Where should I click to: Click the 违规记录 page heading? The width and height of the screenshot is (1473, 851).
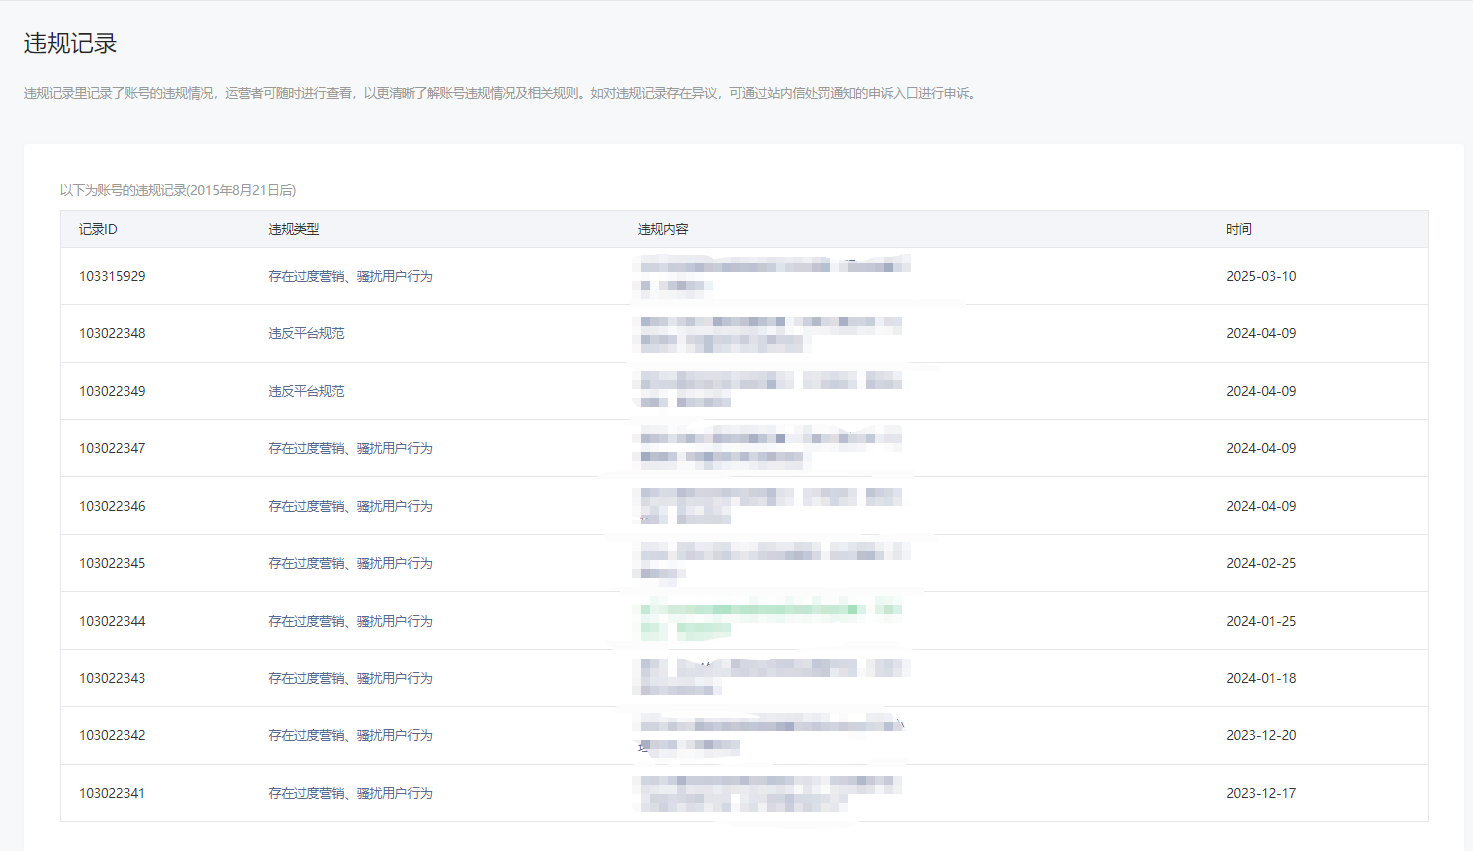point(70,43)
